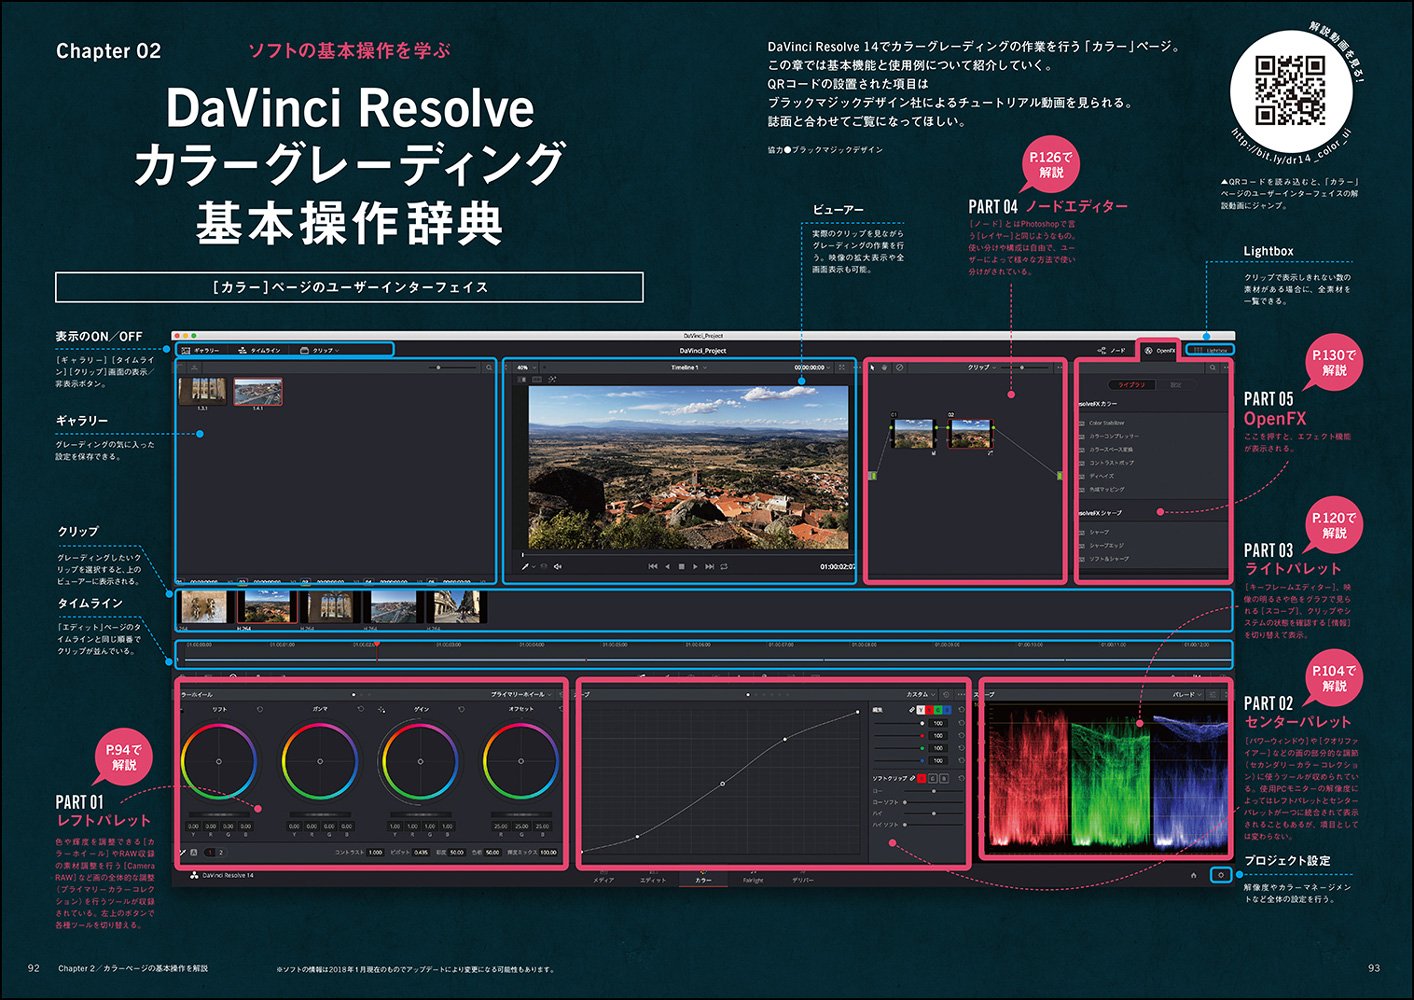1414x1000 pixels.
Task: Click the search icon in OpenFX panel
Action: pos(1212,368)
